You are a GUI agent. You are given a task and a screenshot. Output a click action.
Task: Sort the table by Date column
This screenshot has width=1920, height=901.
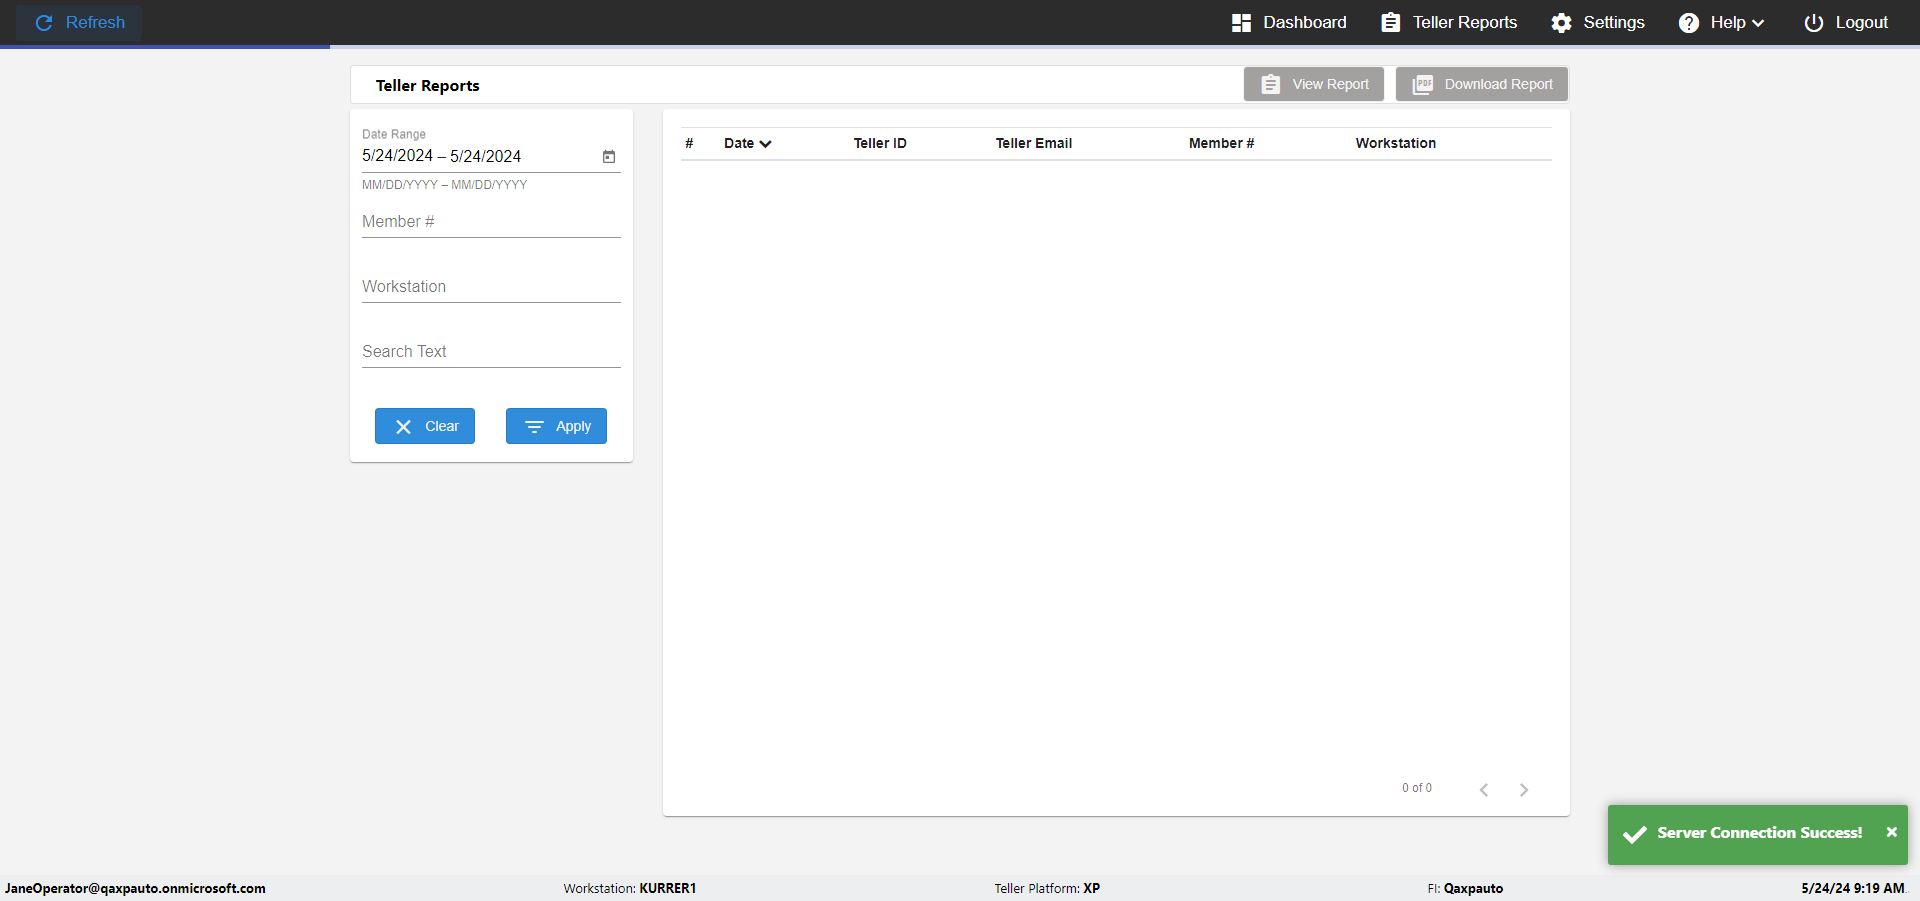point(747,143)
